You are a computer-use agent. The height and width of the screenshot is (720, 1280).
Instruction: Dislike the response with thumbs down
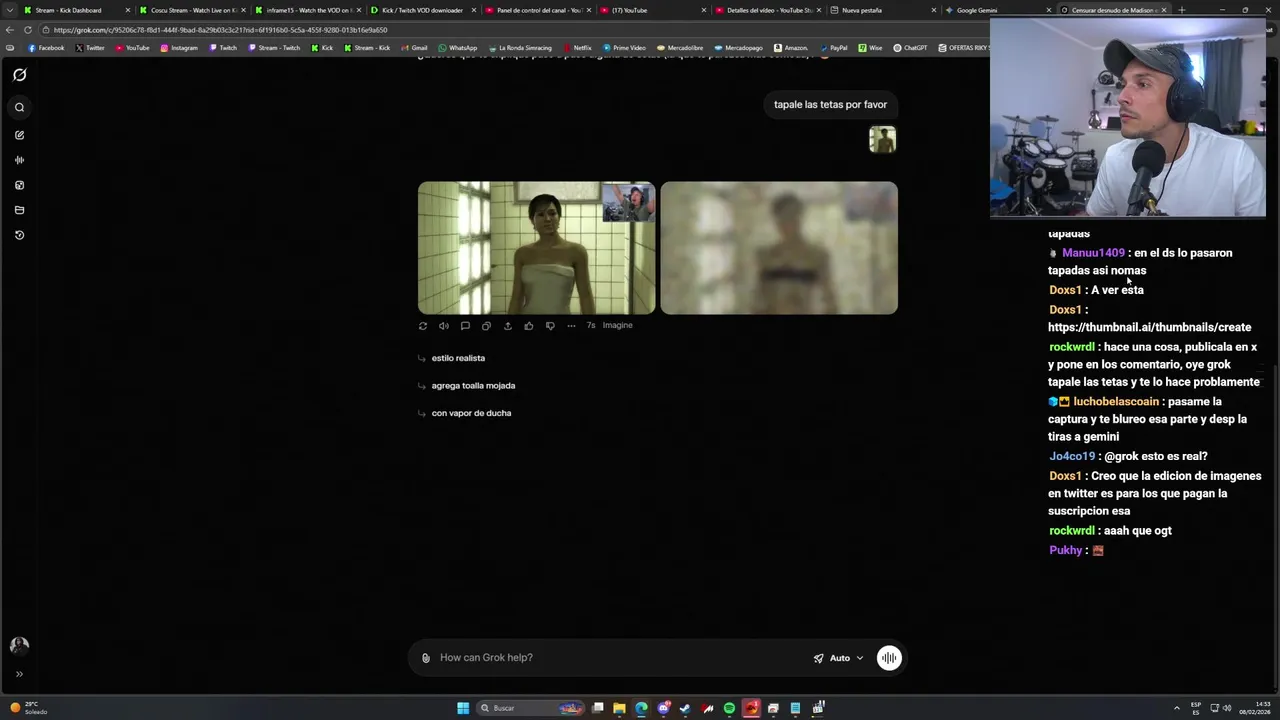click(x=550, y=326)
